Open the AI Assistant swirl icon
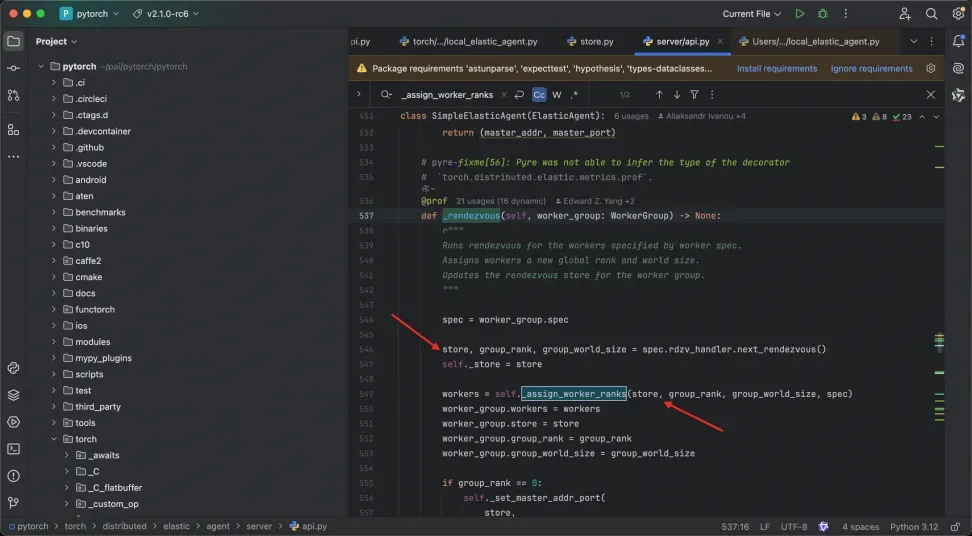 pos(958,68)
